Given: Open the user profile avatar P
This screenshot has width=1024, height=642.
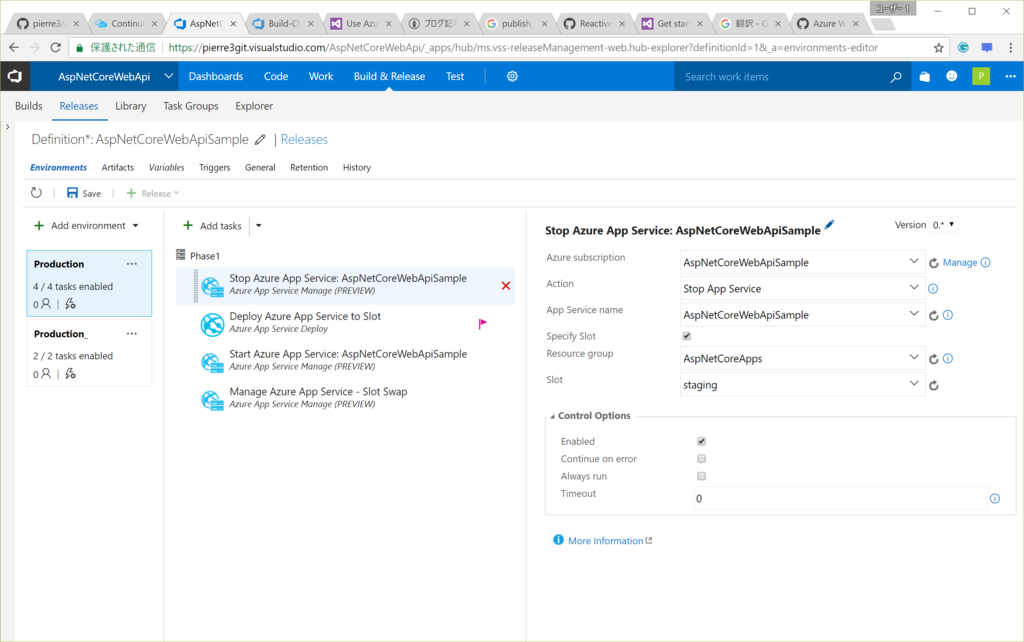Looking at the screenshot, I should [x=981, y=76].
